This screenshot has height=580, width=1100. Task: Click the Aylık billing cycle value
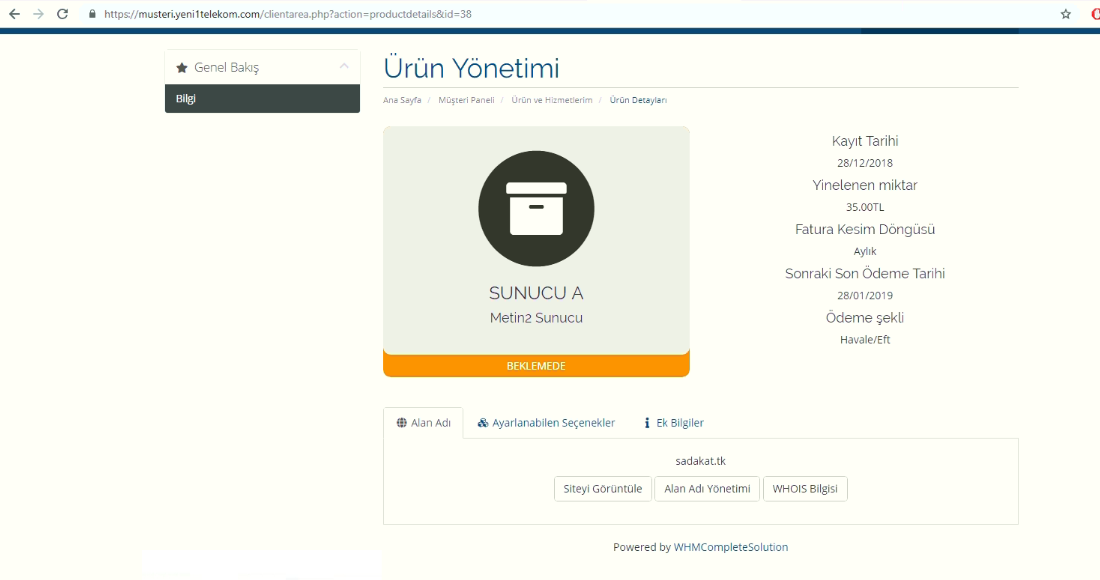[x=864, y=251]
